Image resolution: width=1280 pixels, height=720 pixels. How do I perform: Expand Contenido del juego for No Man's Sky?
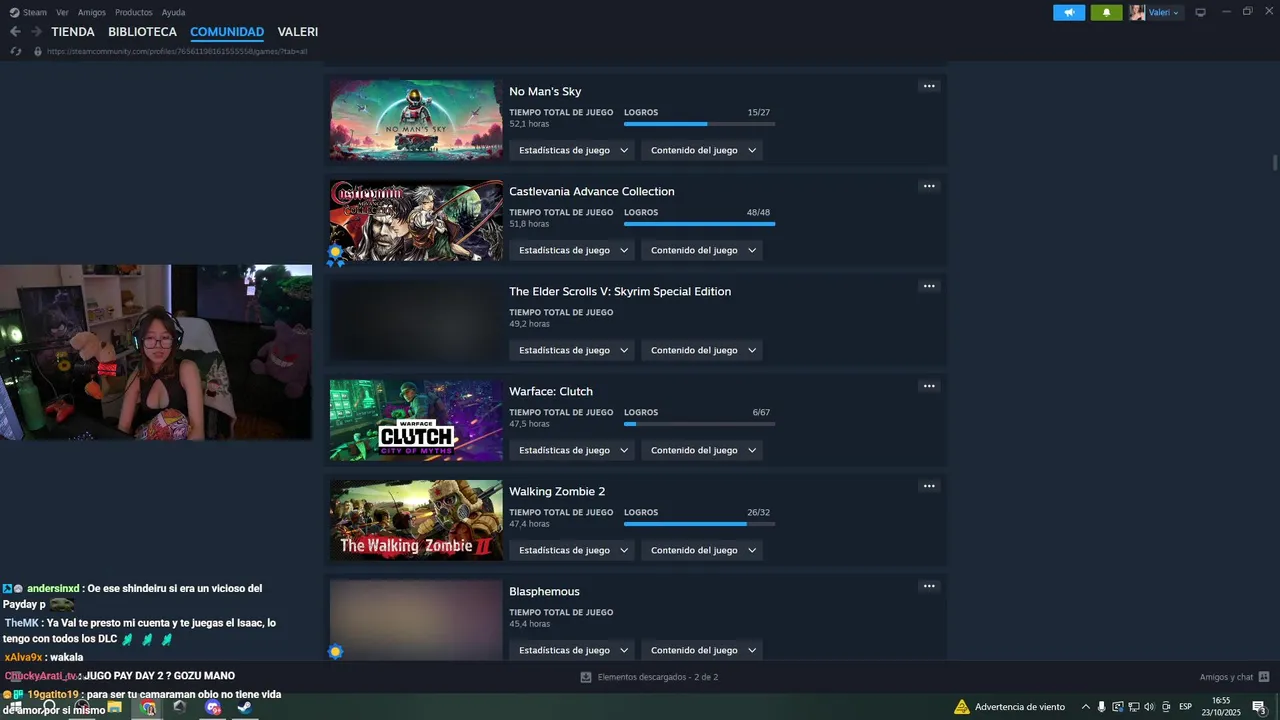[702, 150]
